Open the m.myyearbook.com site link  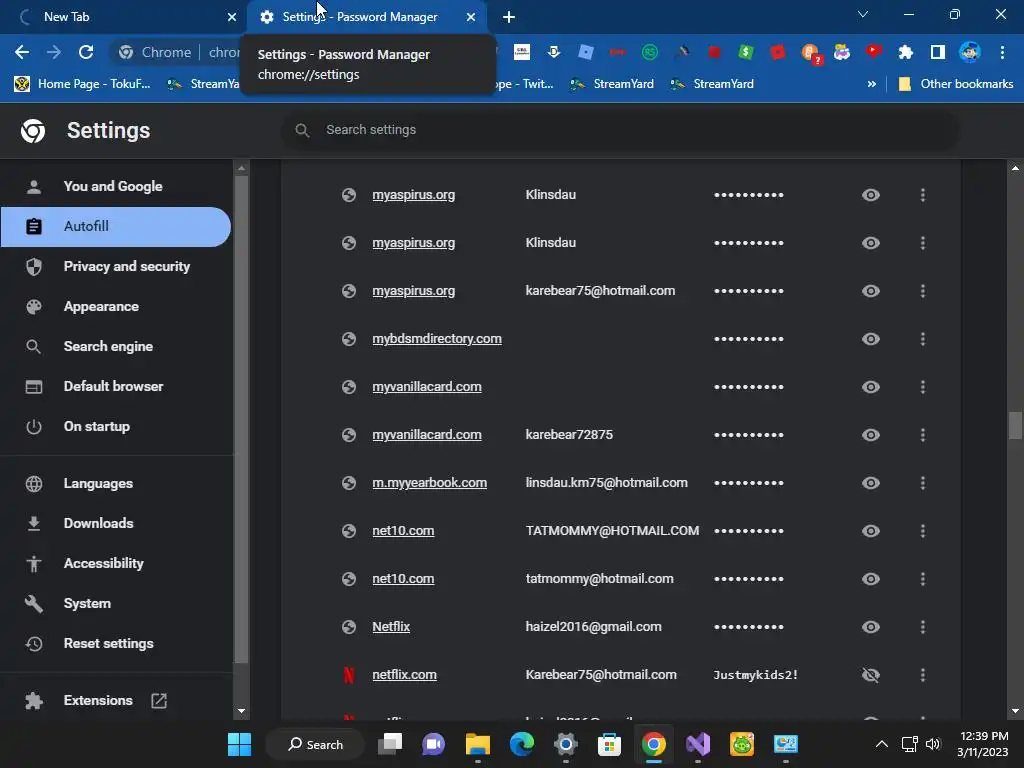430,483
